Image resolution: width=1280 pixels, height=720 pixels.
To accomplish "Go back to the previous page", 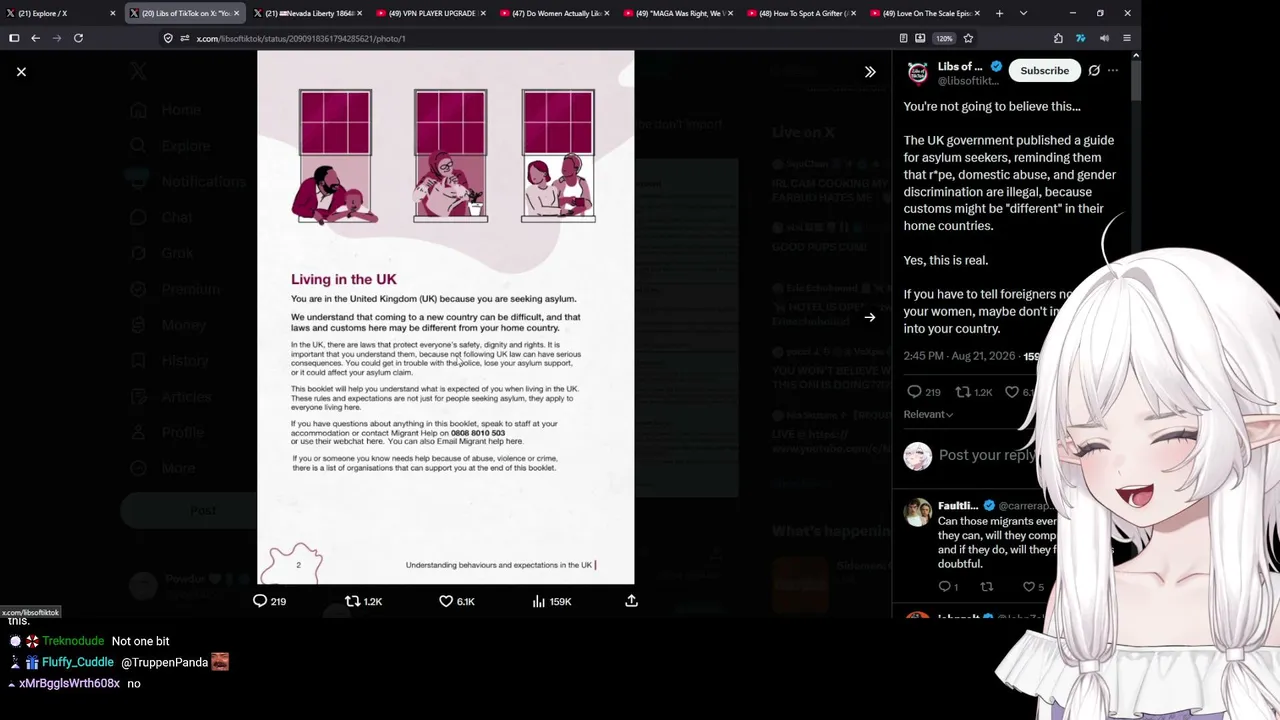I will point(36,38).
